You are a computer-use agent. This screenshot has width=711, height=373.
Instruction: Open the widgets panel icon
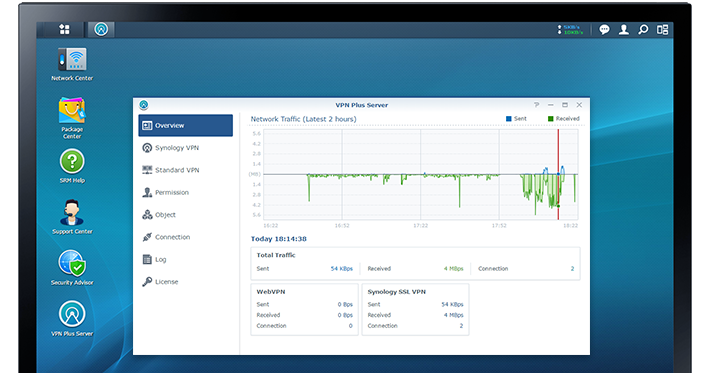pos(662,30)
